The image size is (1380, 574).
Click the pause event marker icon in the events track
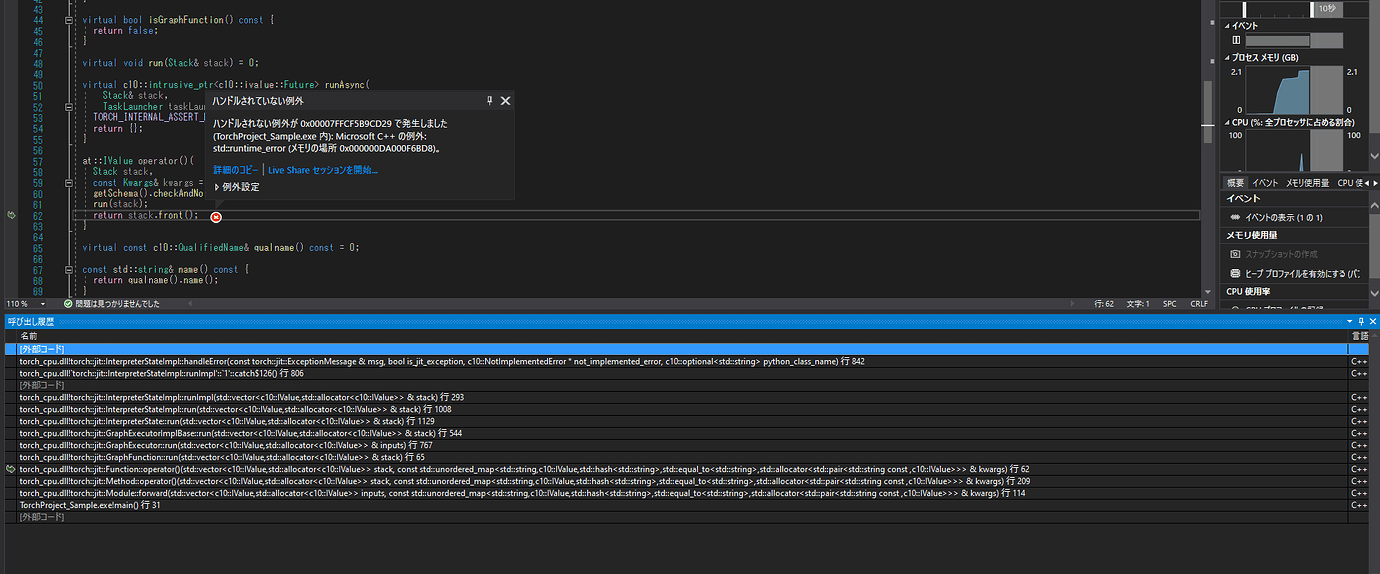pyautogui.click(x=1236, y=40)
